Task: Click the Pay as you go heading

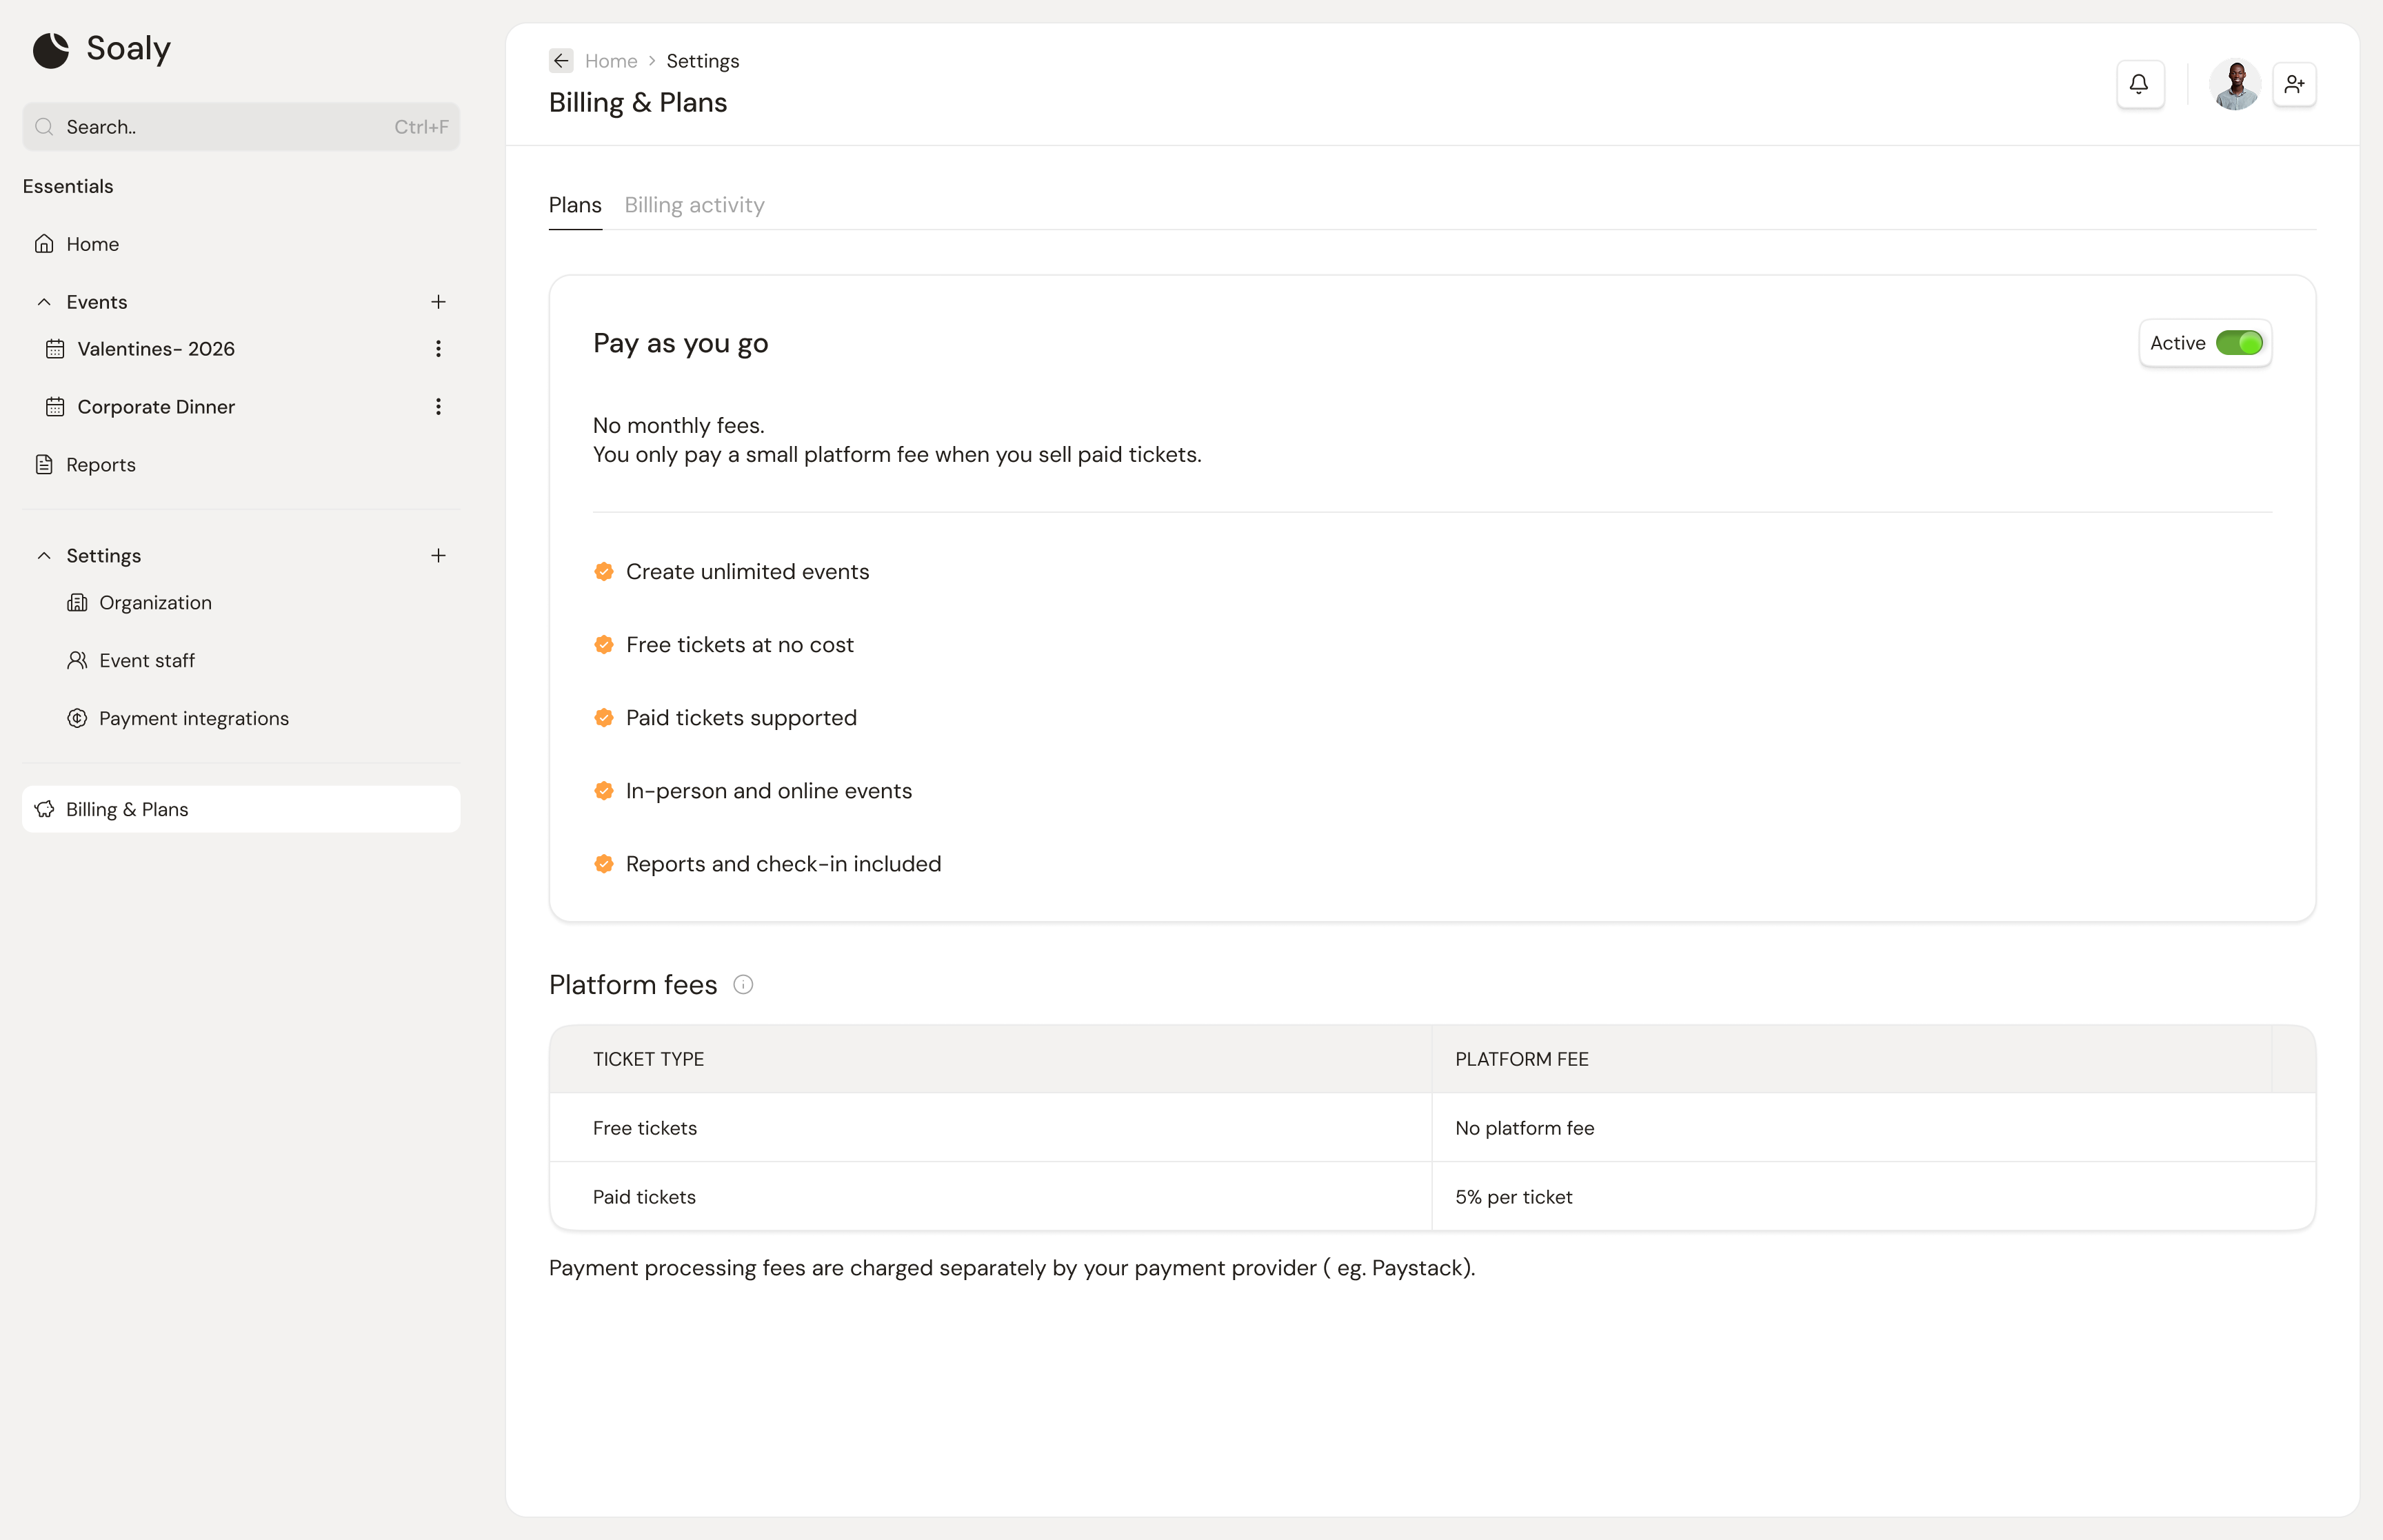Action: coord(681,344)
